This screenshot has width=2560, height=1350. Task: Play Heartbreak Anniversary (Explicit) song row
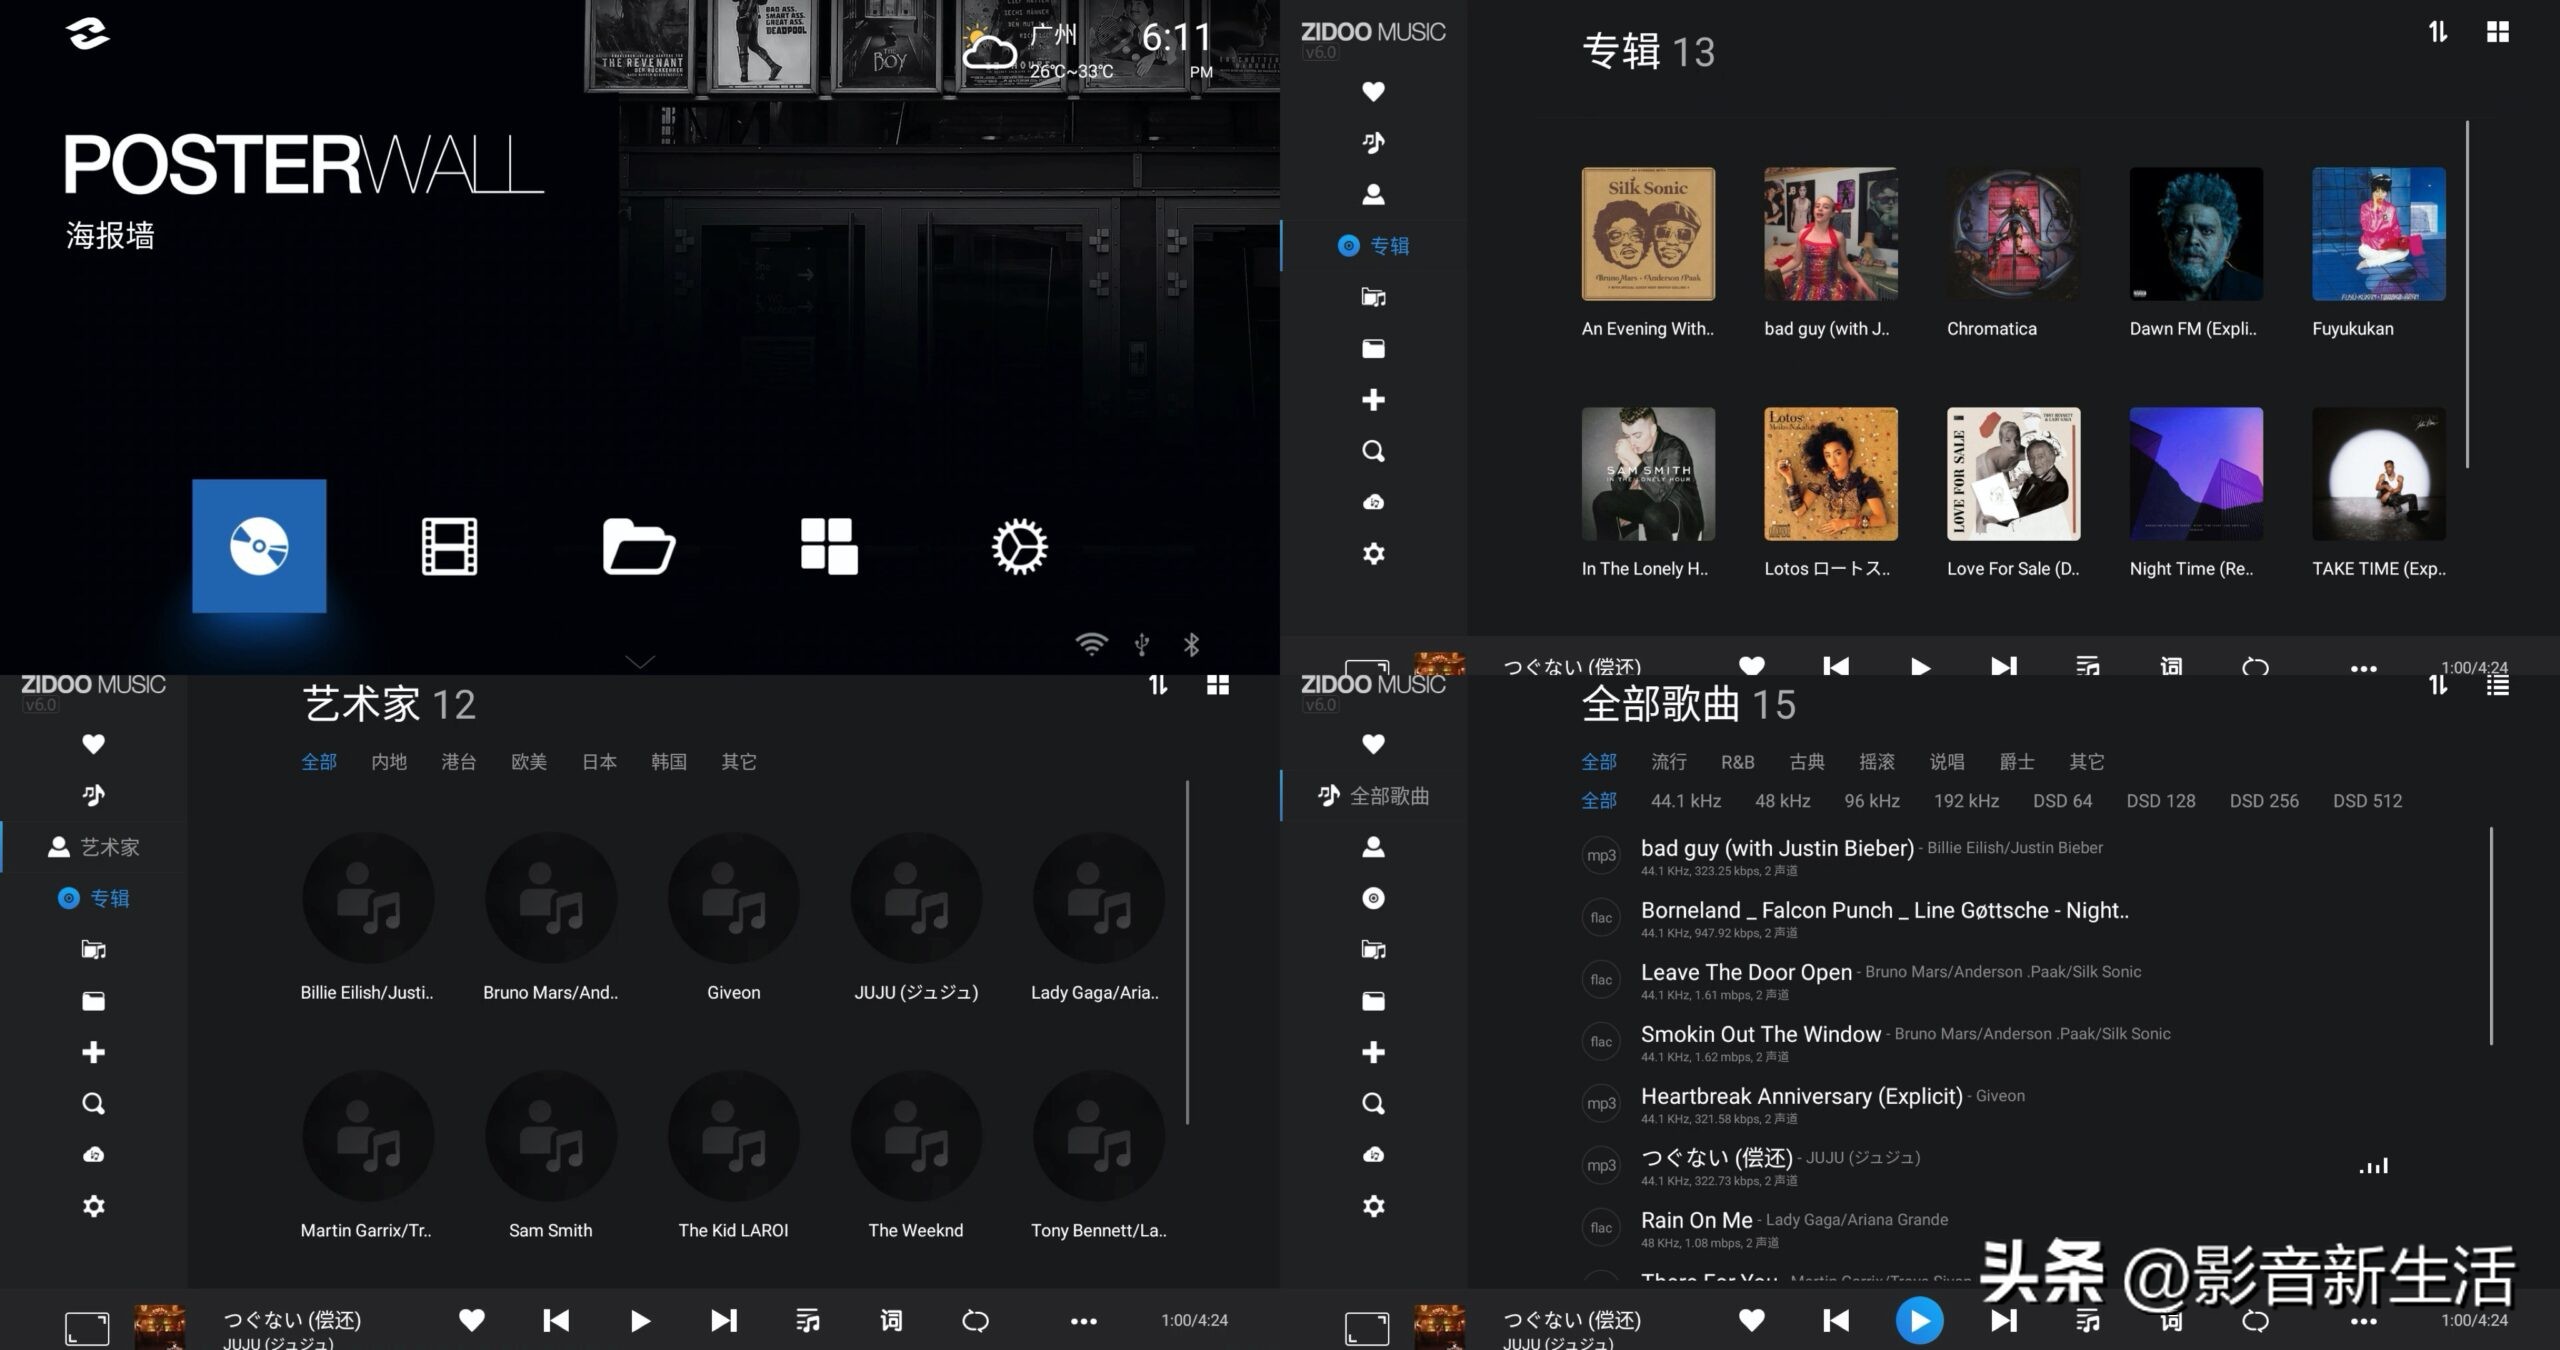[x=1801, y=1096]
